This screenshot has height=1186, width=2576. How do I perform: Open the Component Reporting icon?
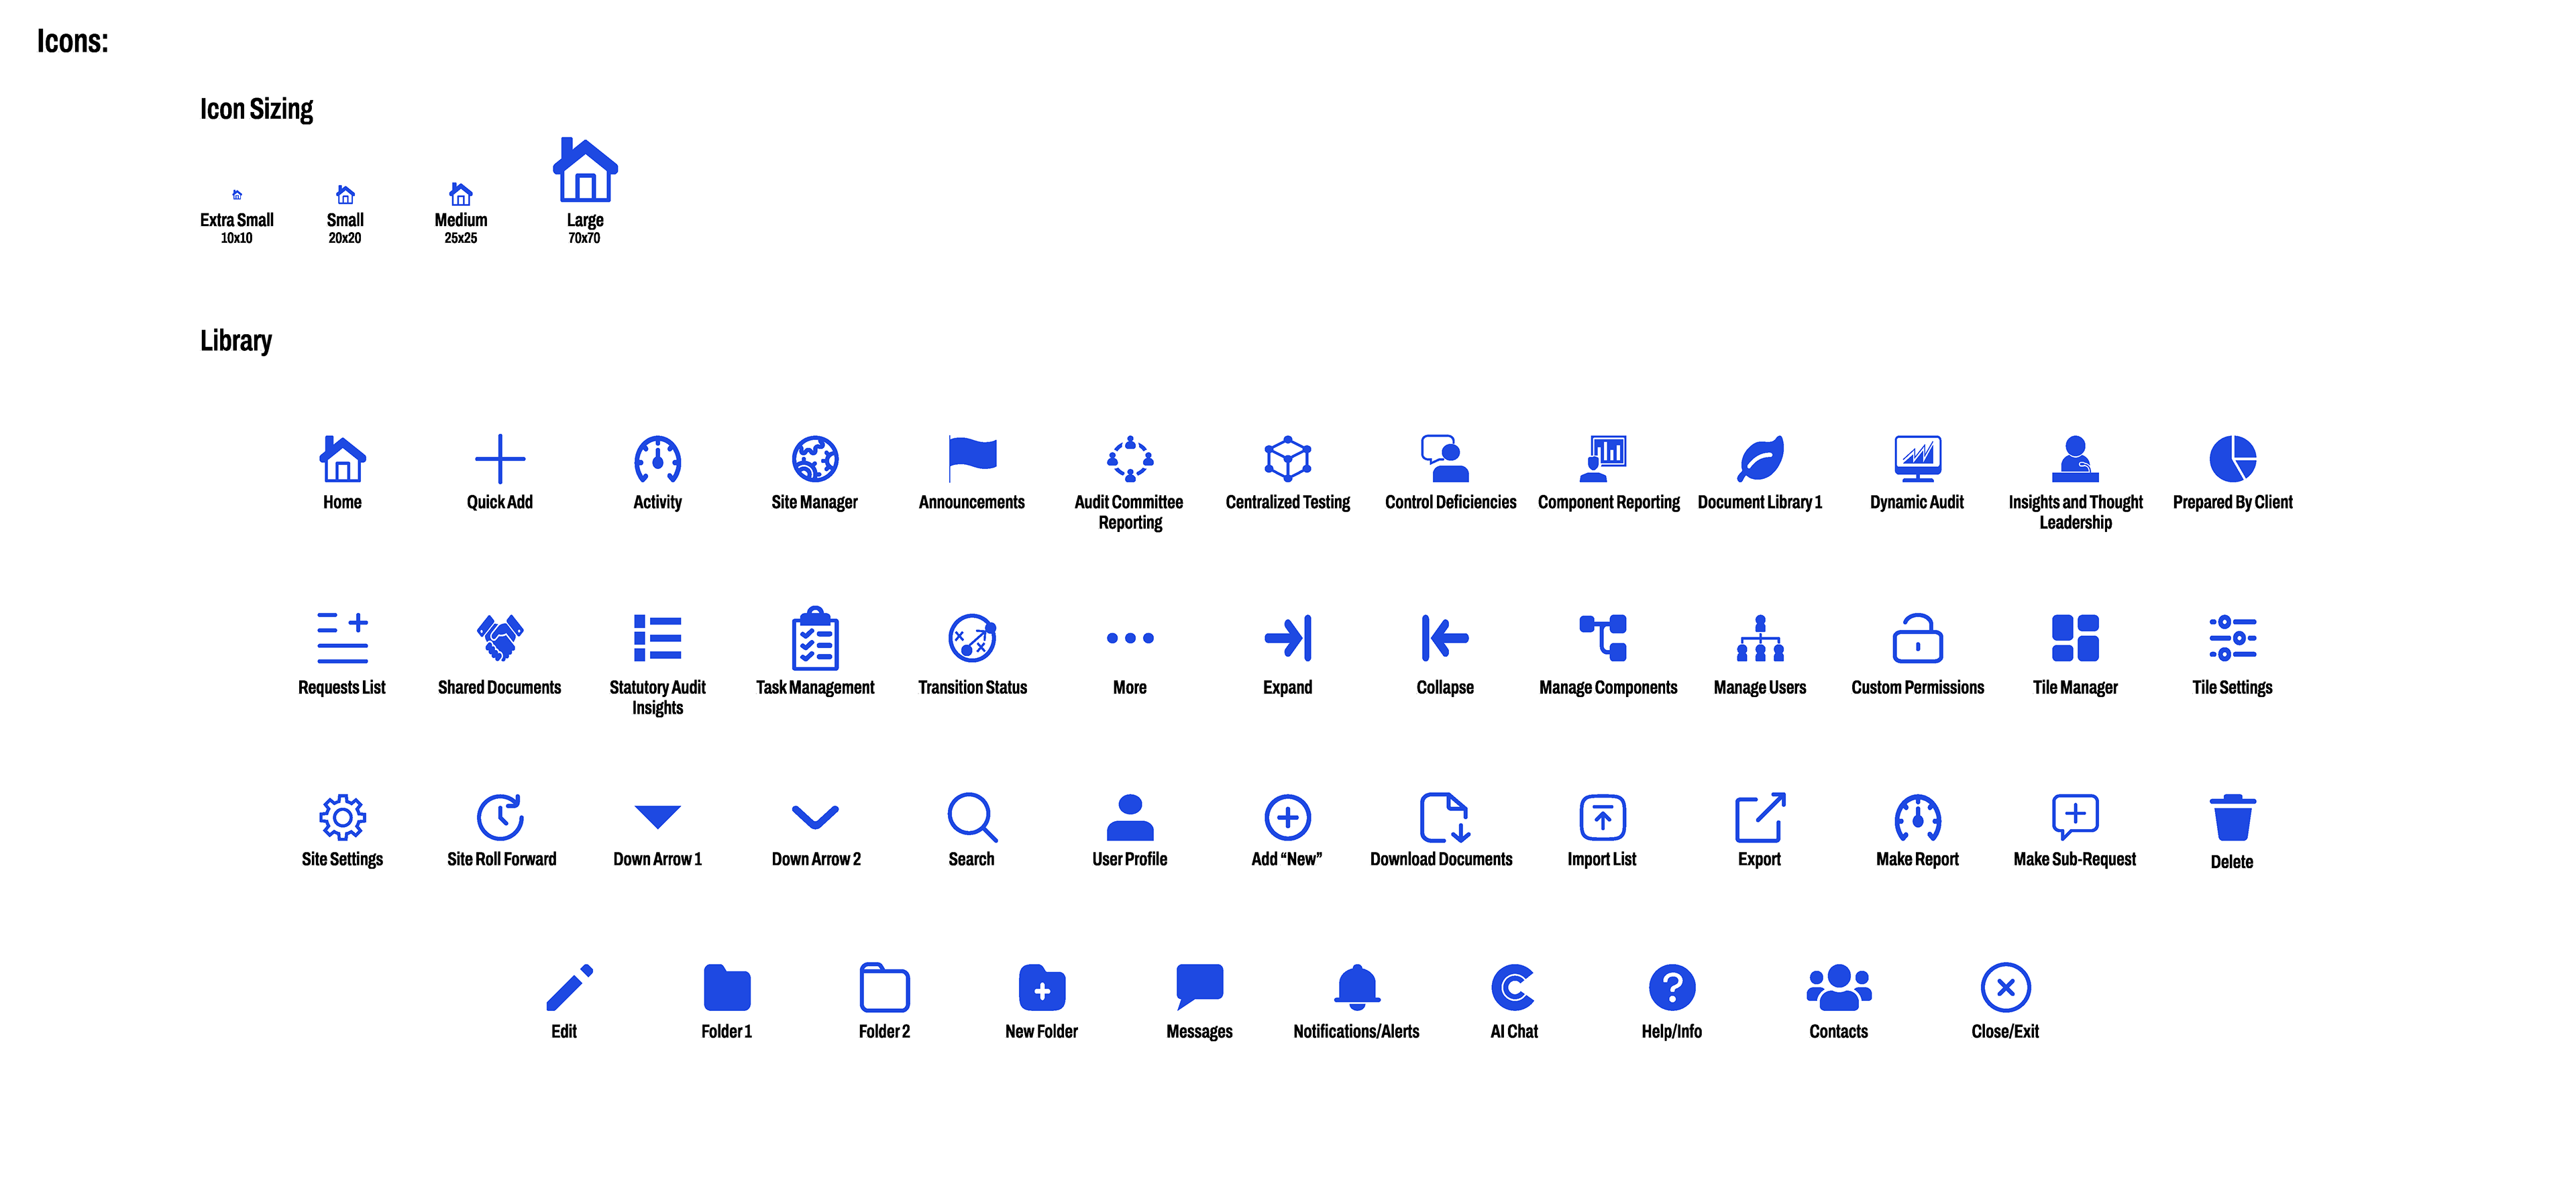click(1603, 459)
